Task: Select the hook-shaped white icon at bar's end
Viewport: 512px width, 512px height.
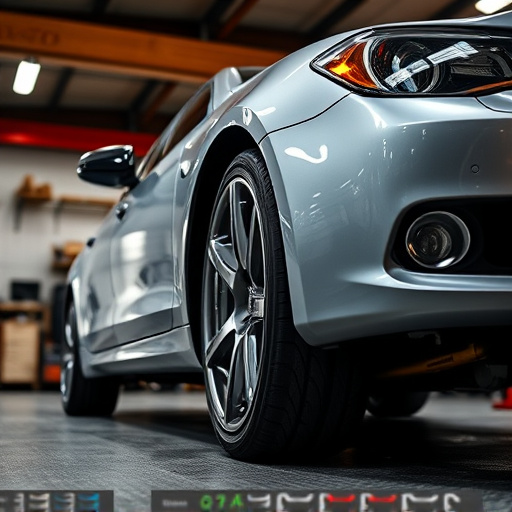Action: [x=453, y=502]
